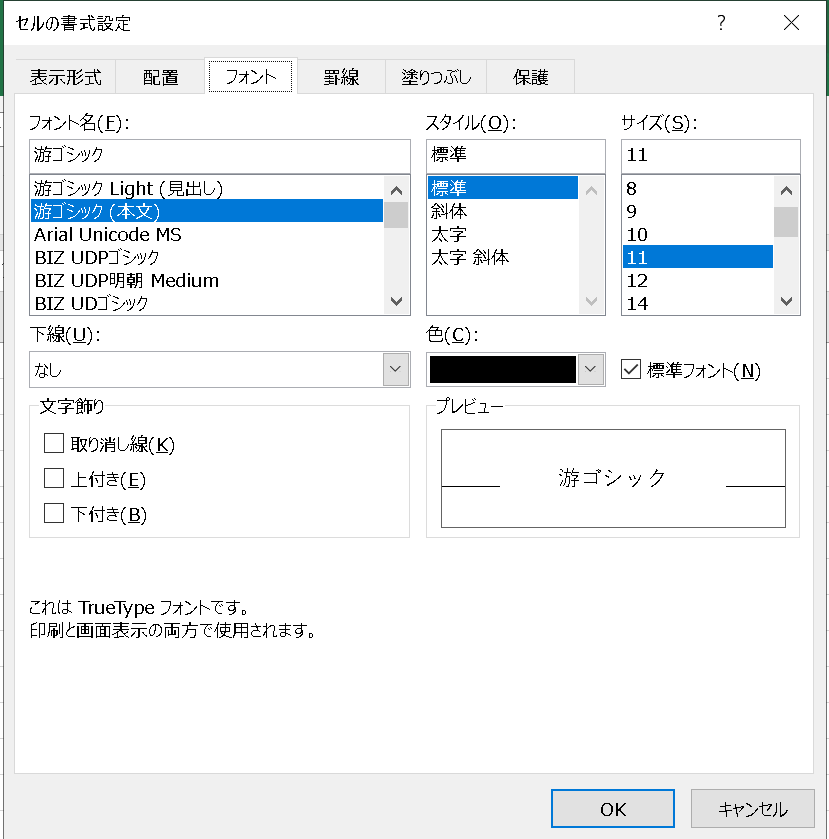Click the size list scroll up arrow
Screen dimensions: 829x839
786,190
